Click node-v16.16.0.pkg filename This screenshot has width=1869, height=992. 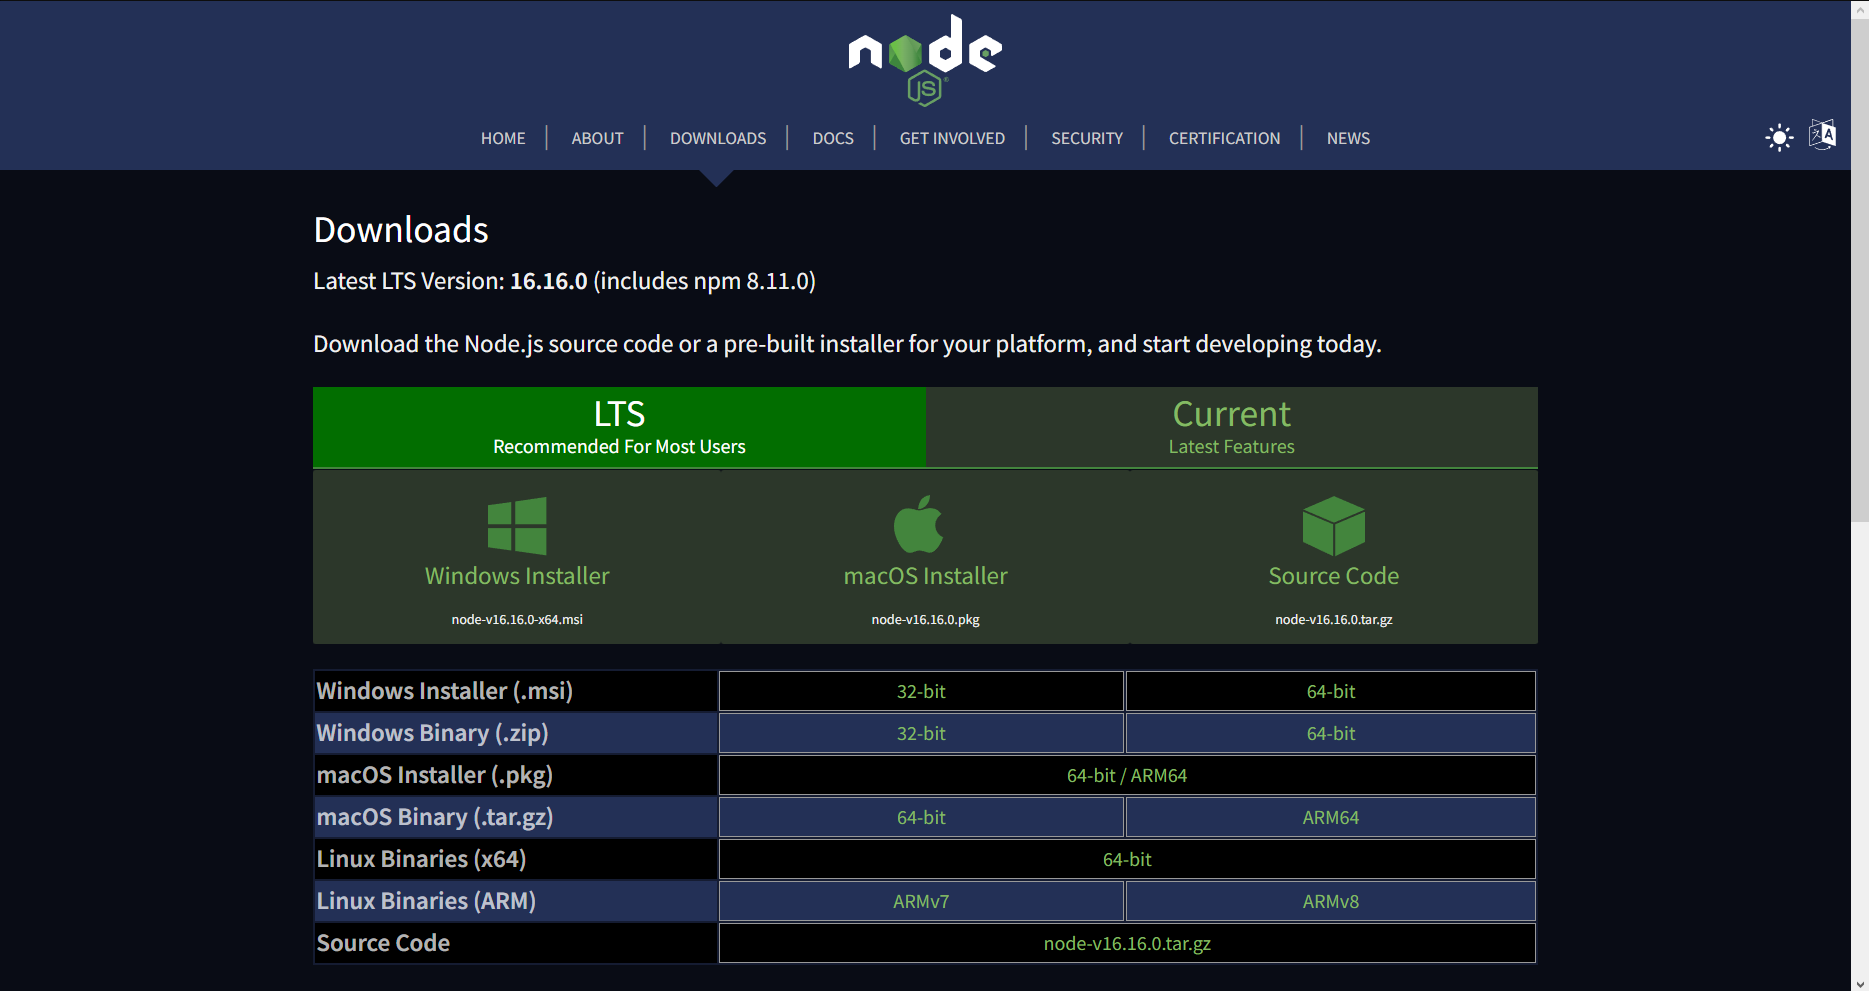tap(926, 620)
